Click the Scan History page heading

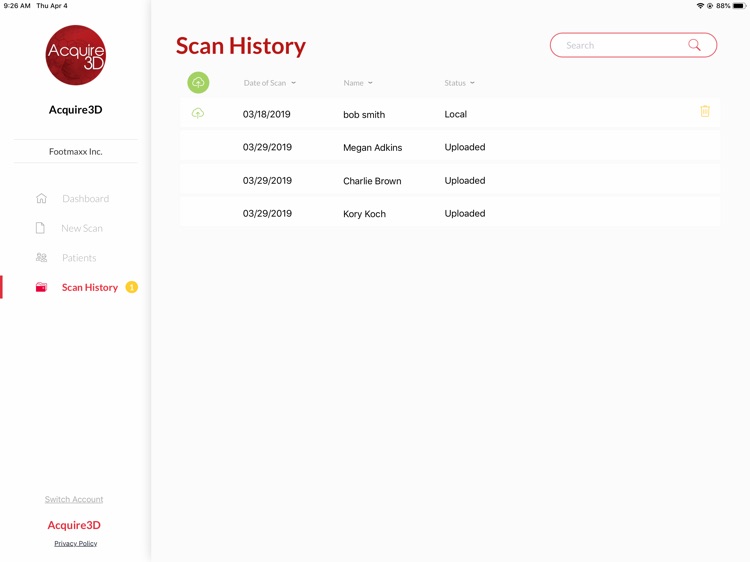coord(241,46)
